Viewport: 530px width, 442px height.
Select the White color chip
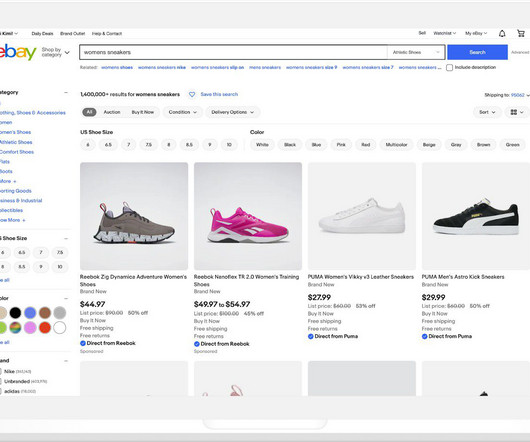coord(262,145)
